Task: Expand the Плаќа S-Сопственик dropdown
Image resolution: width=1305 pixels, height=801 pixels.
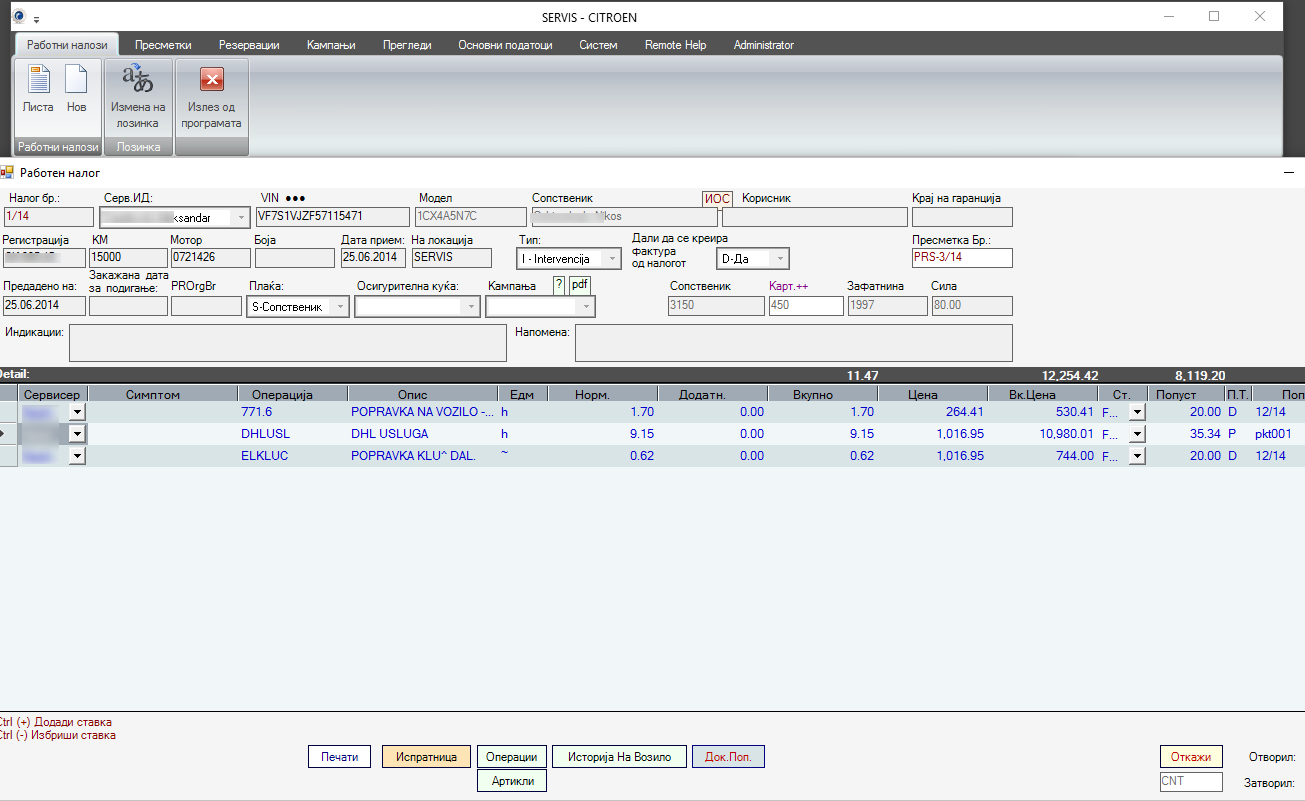Action: coord(341,307)
